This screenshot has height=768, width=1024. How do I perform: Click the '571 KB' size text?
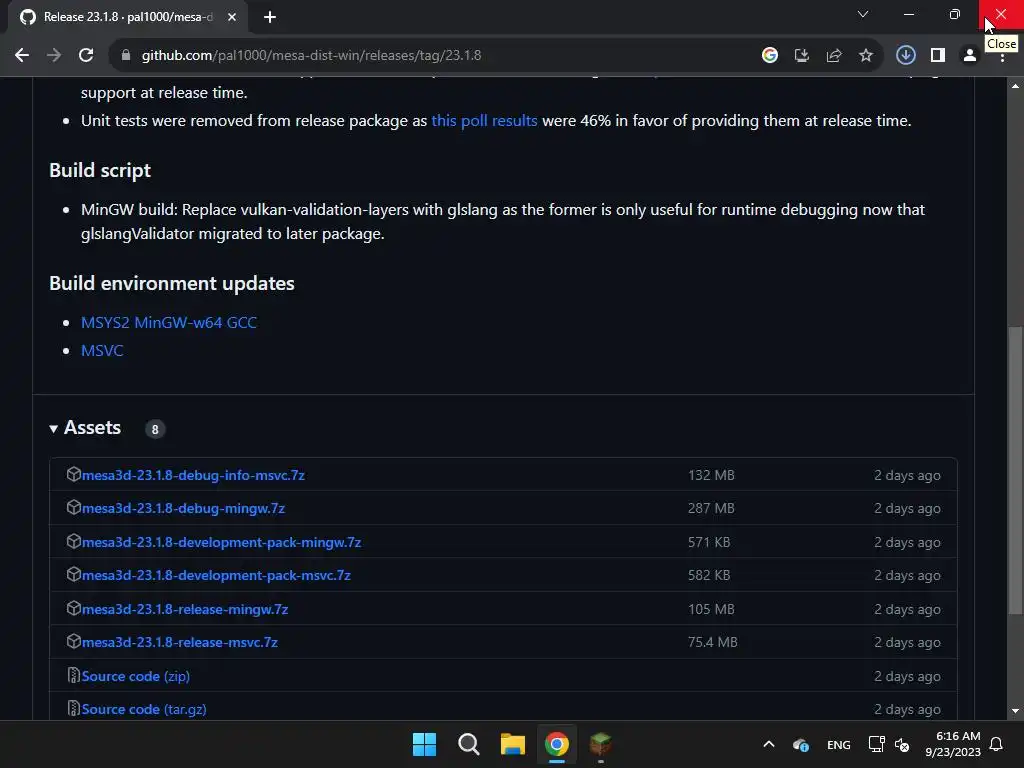click(x=709, y=542)
